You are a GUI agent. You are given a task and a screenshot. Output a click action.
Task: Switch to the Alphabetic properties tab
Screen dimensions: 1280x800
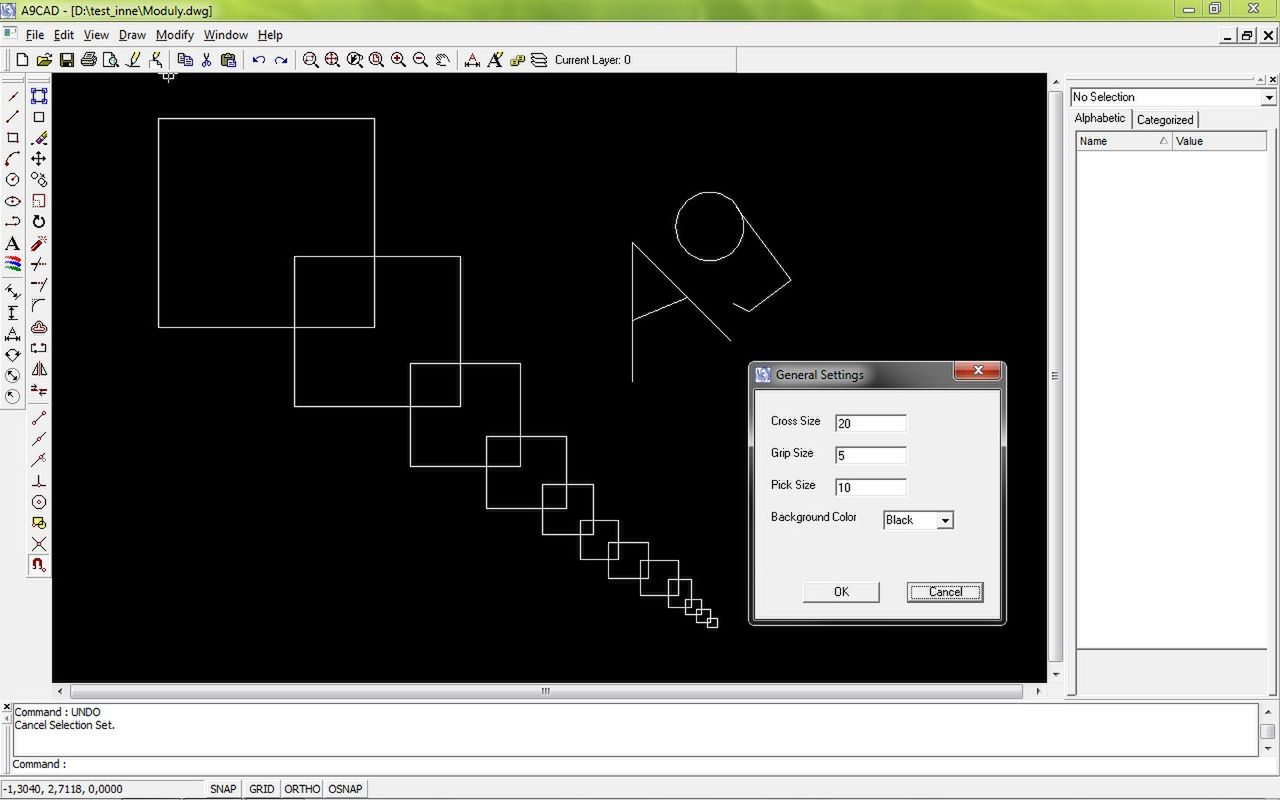click(x=1100, y=118)
